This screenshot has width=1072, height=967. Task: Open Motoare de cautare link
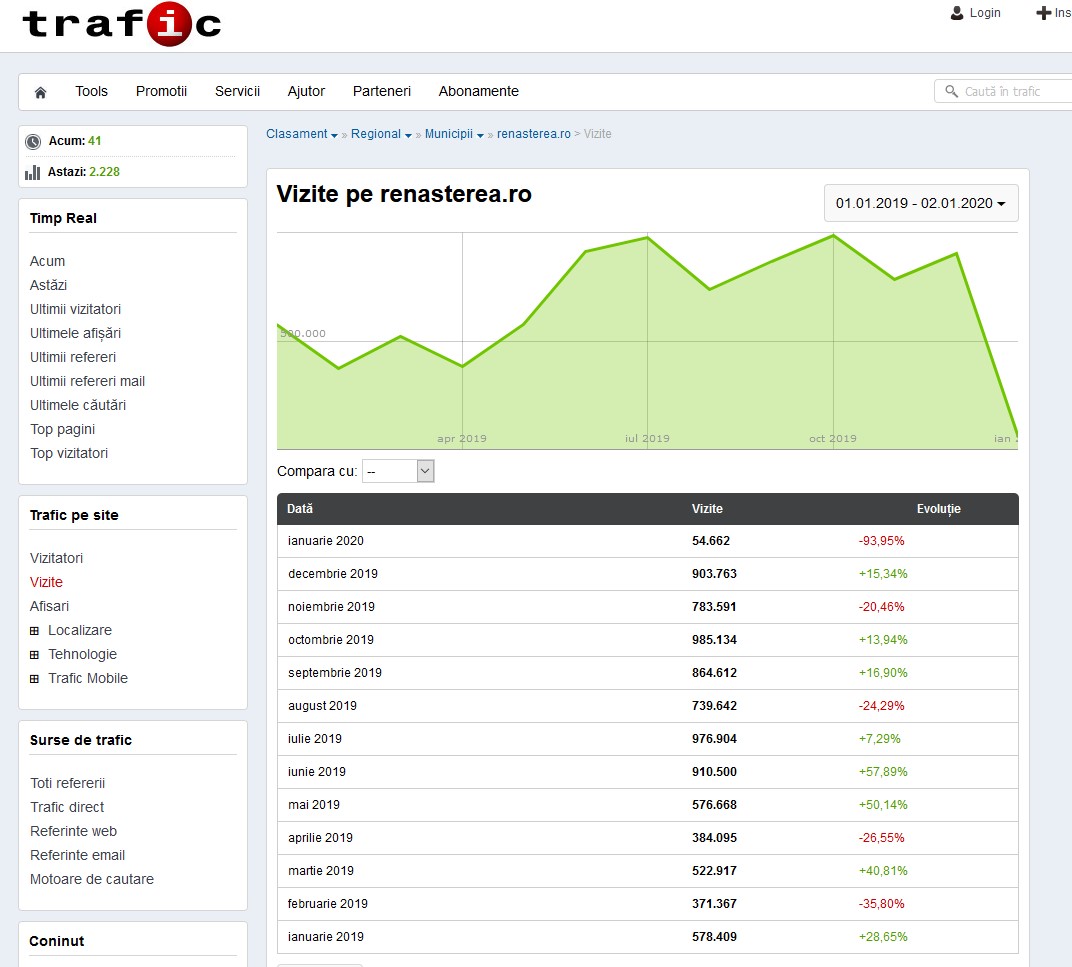(x=92, y=879)
